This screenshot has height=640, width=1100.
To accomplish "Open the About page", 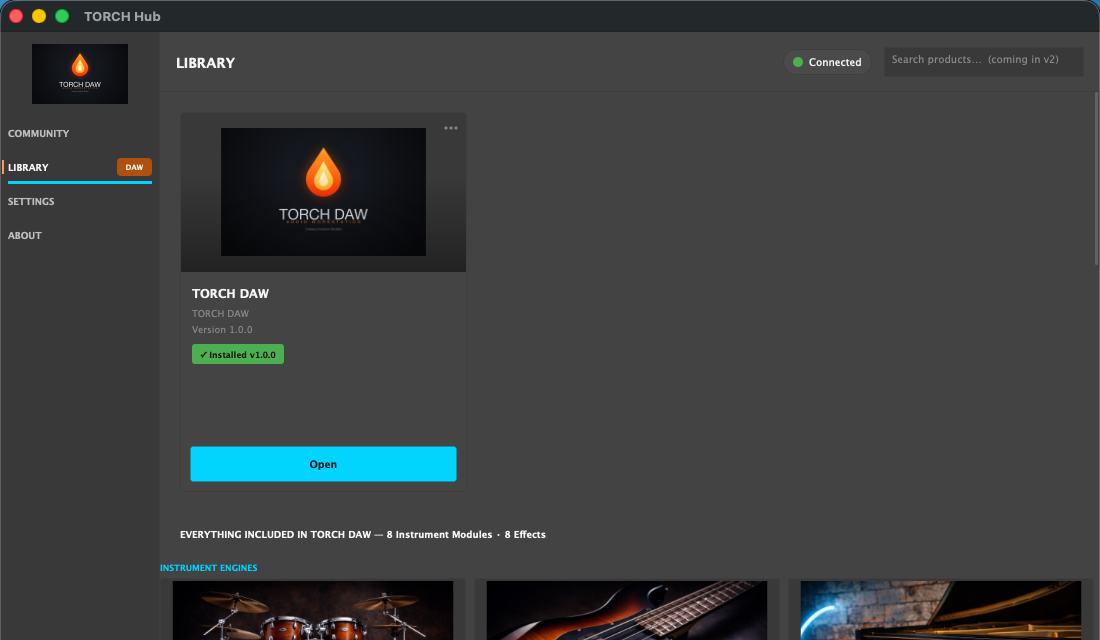I will click(25, 236).
